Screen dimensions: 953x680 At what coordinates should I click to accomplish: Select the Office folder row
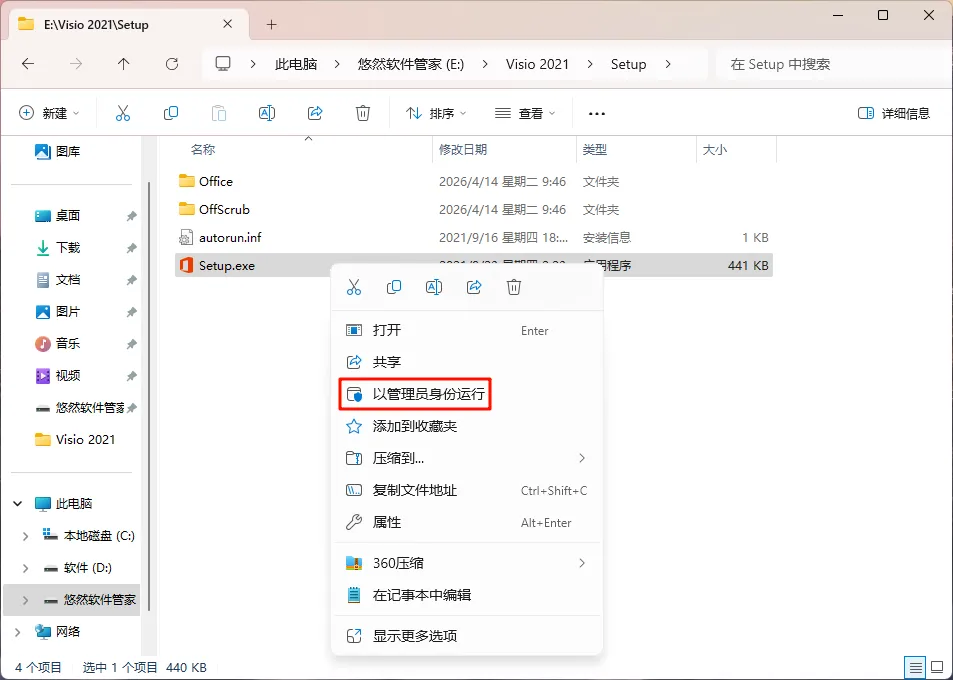click(x=473, y=182)
